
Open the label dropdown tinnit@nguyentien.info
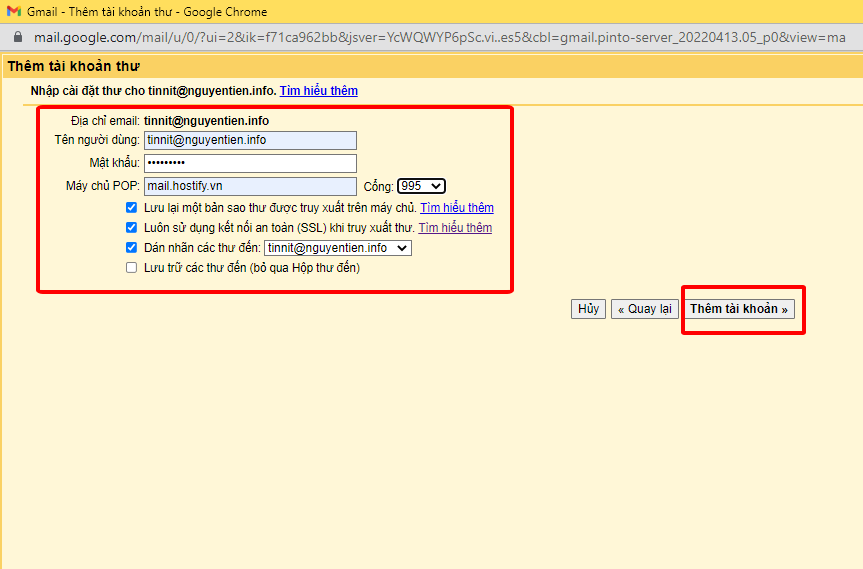click(x=338, y=248)
